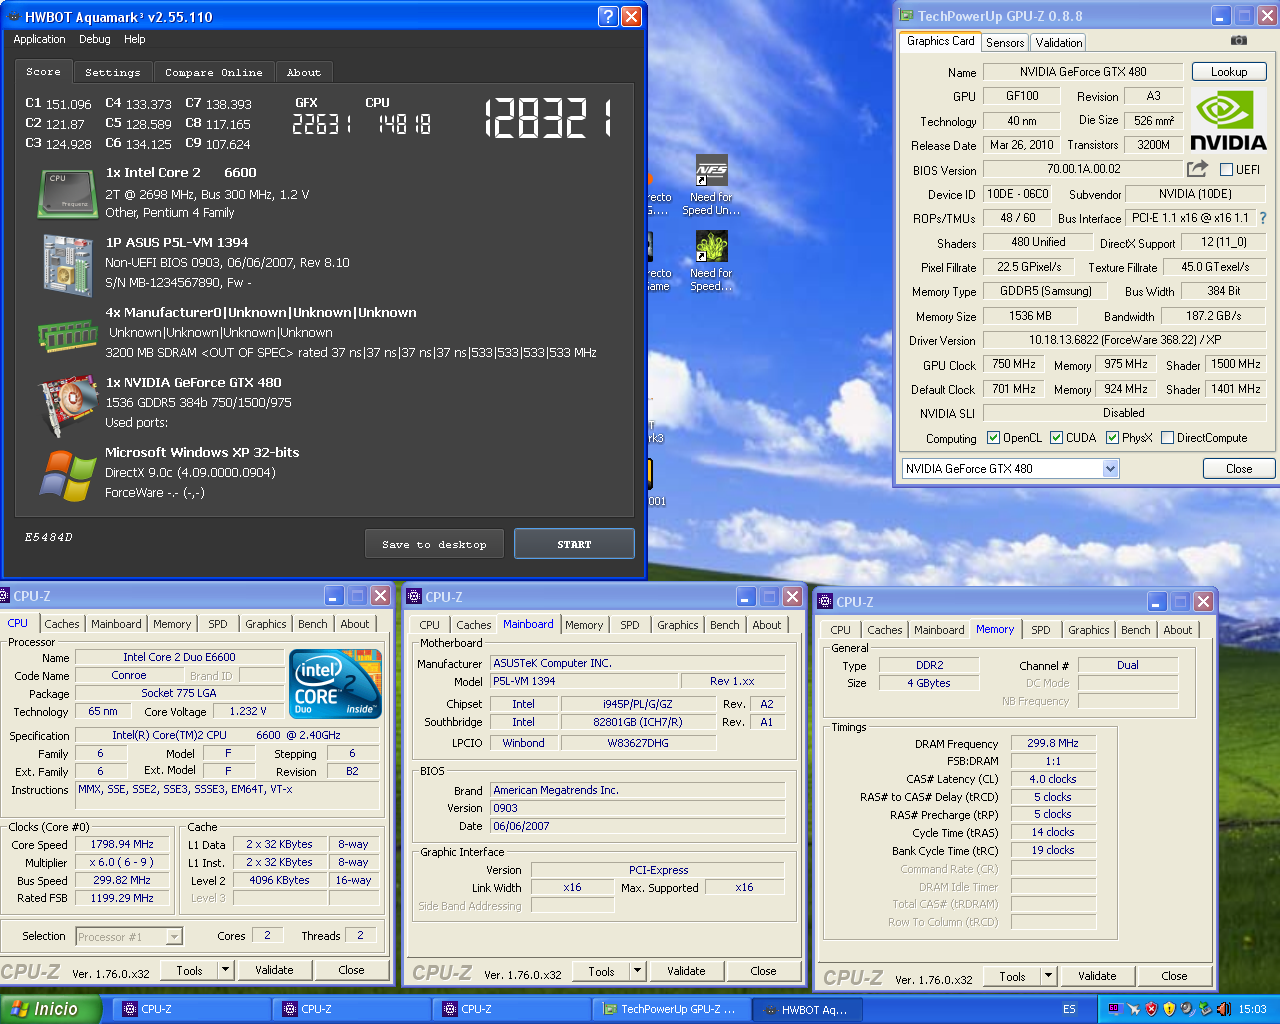Toggle the OpenCL checkbox
The width and height of the screenshot is (1280, 1024).
click(x=993, y=437)
